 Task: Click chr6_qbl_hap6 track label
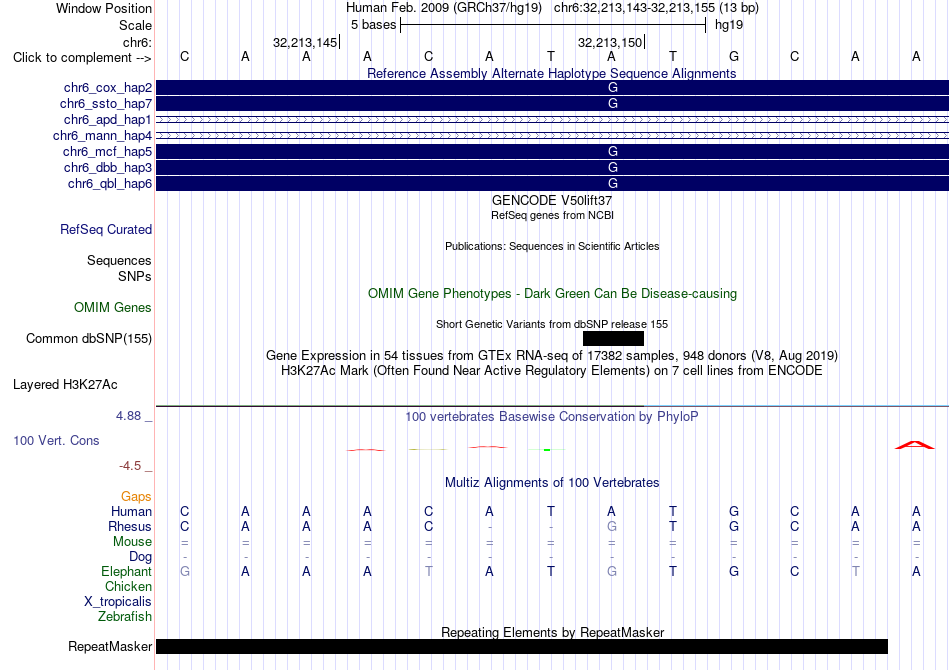110,184
